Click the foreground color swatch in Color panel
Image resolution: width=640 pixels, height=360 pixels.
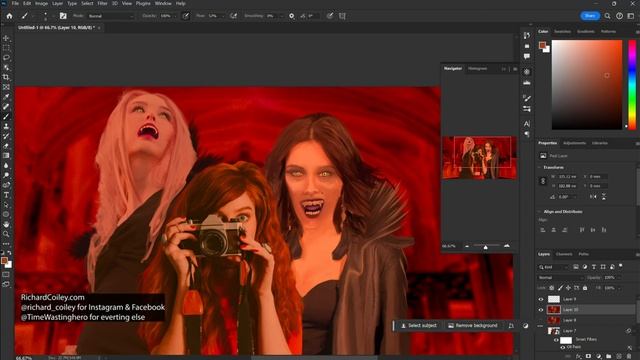coord(542,45)
